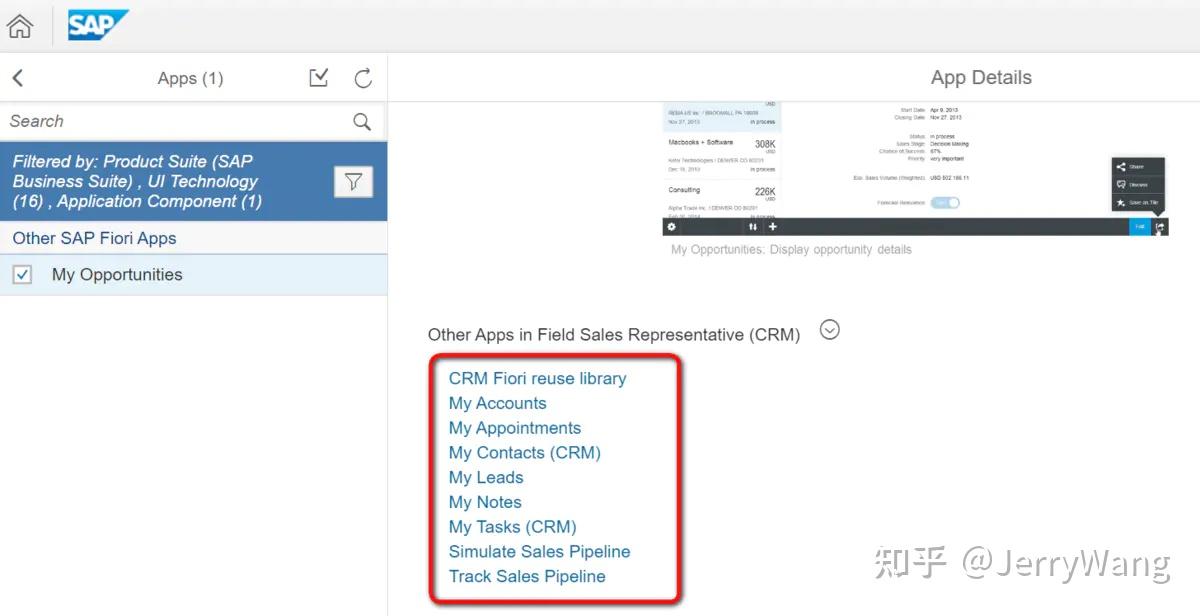Click the App Details header title
Screen dimensions: 1200x616
[981, 77]
